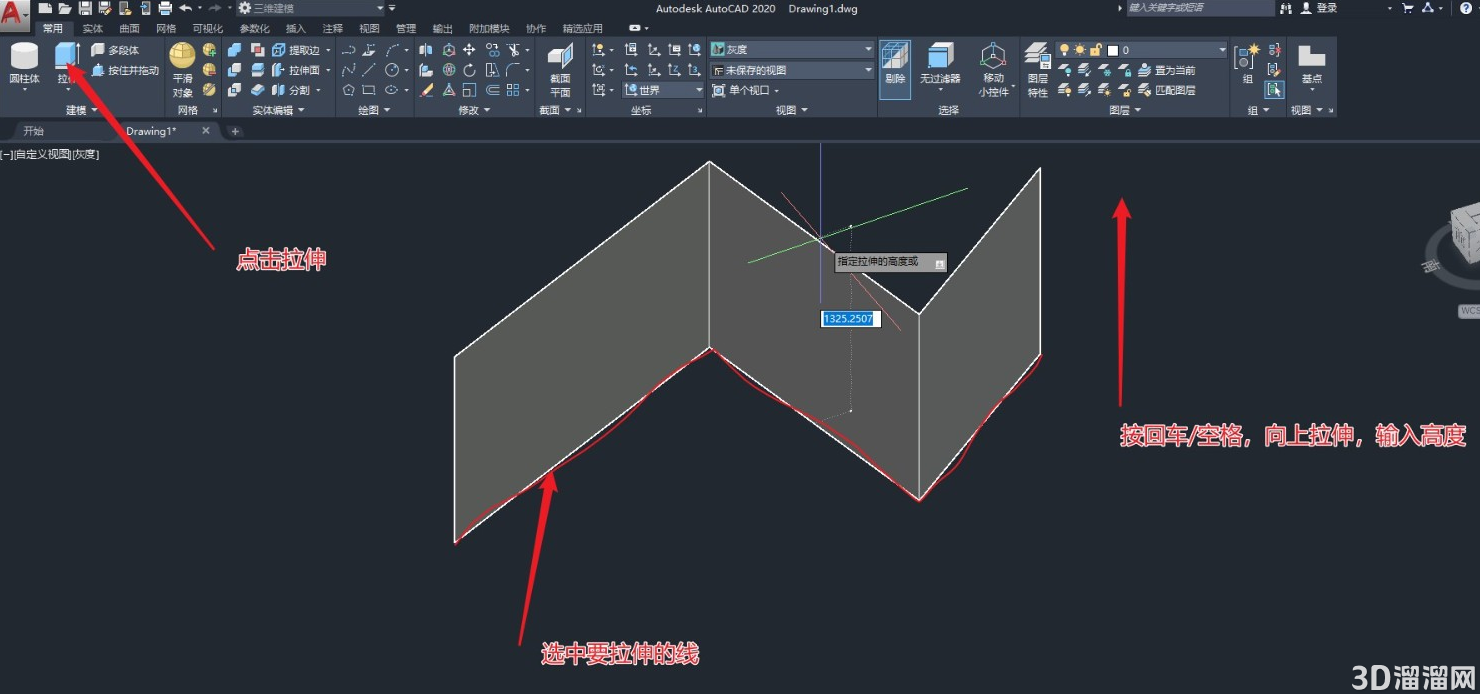
Task: Click the print icon in quick access toolbar
Action: [165, 8]
